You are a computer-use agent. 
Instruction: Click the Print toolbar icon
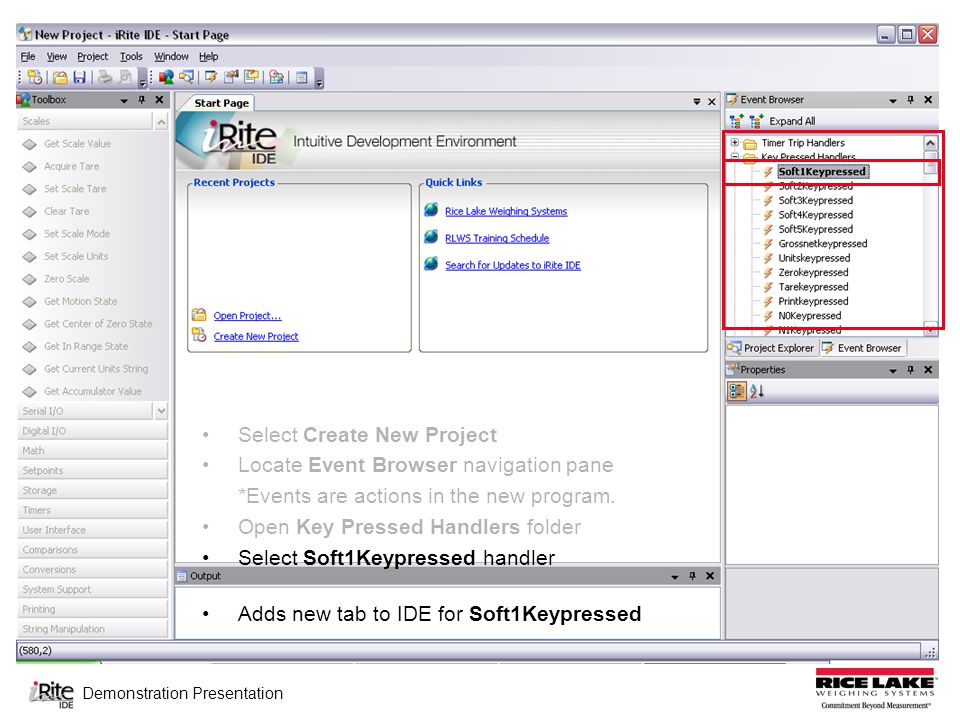105,77
